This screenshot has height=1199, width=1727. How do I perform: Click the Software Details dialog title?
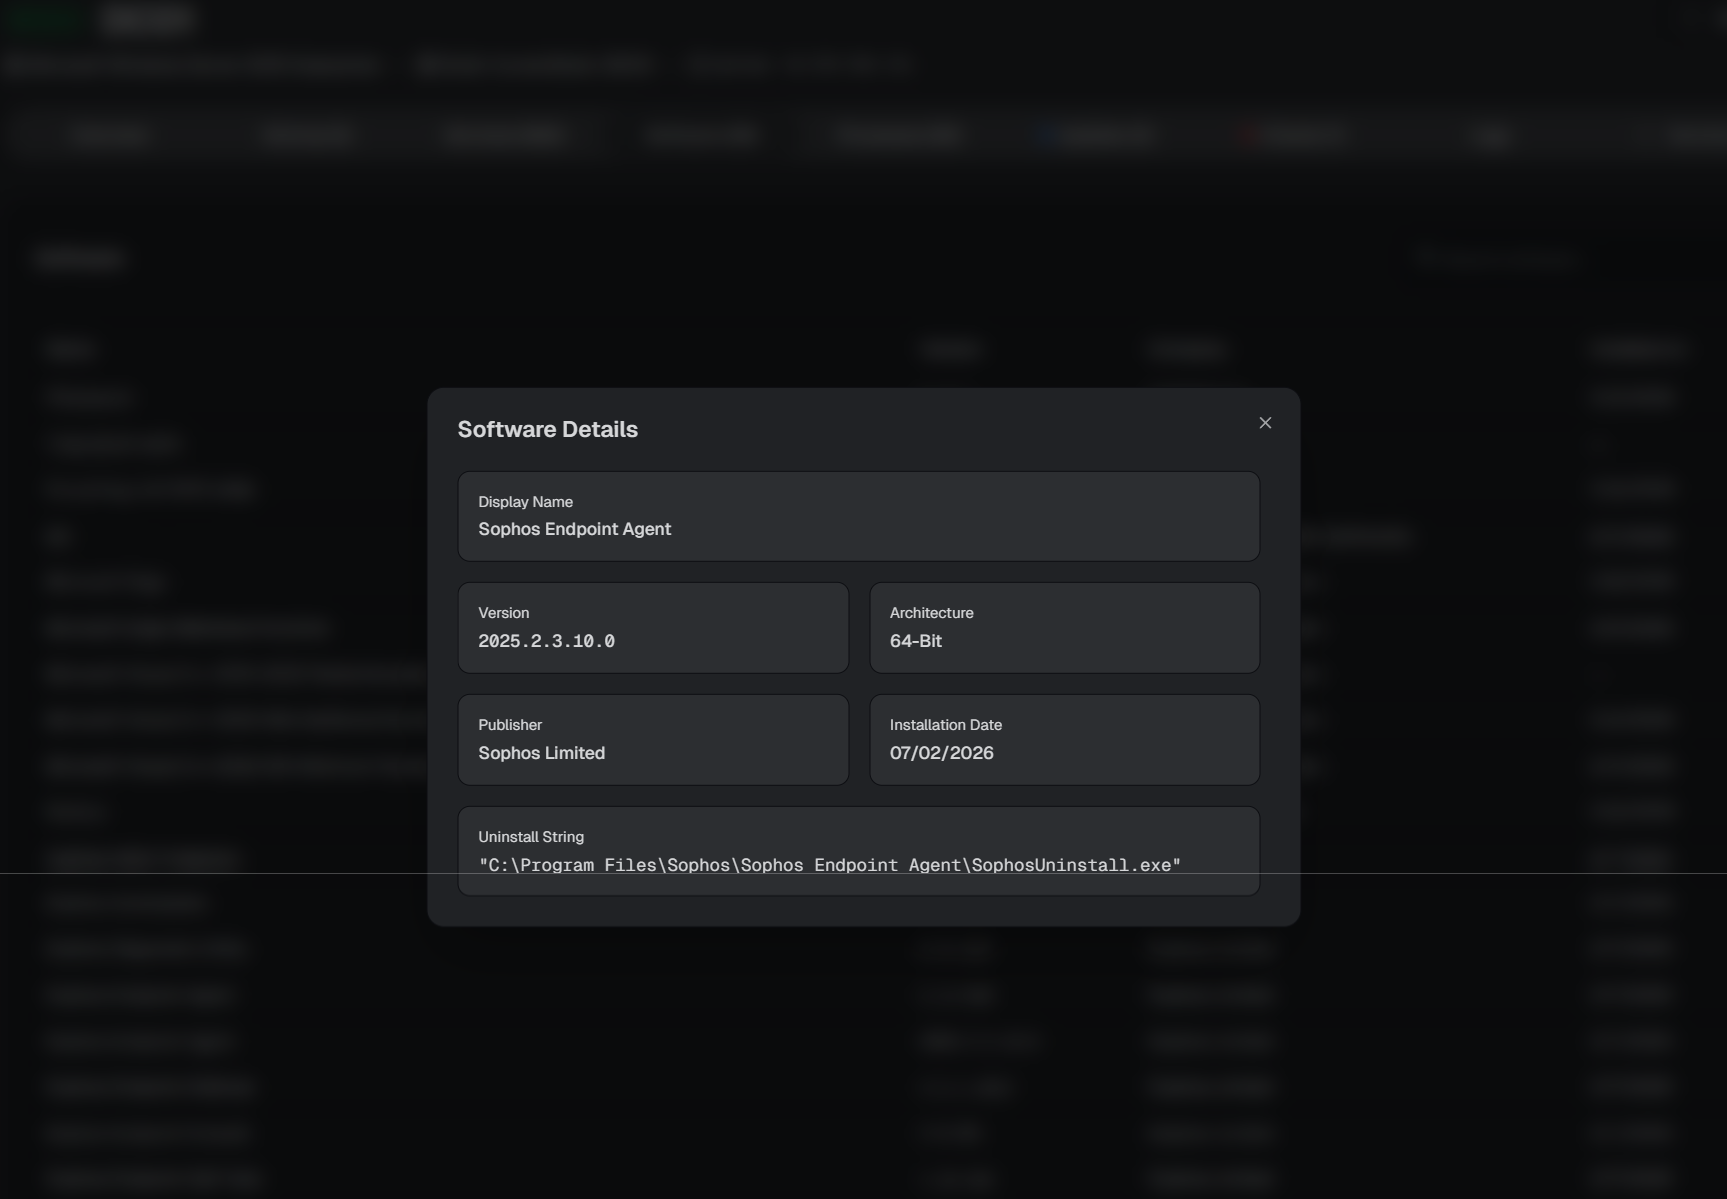point(547,429)
